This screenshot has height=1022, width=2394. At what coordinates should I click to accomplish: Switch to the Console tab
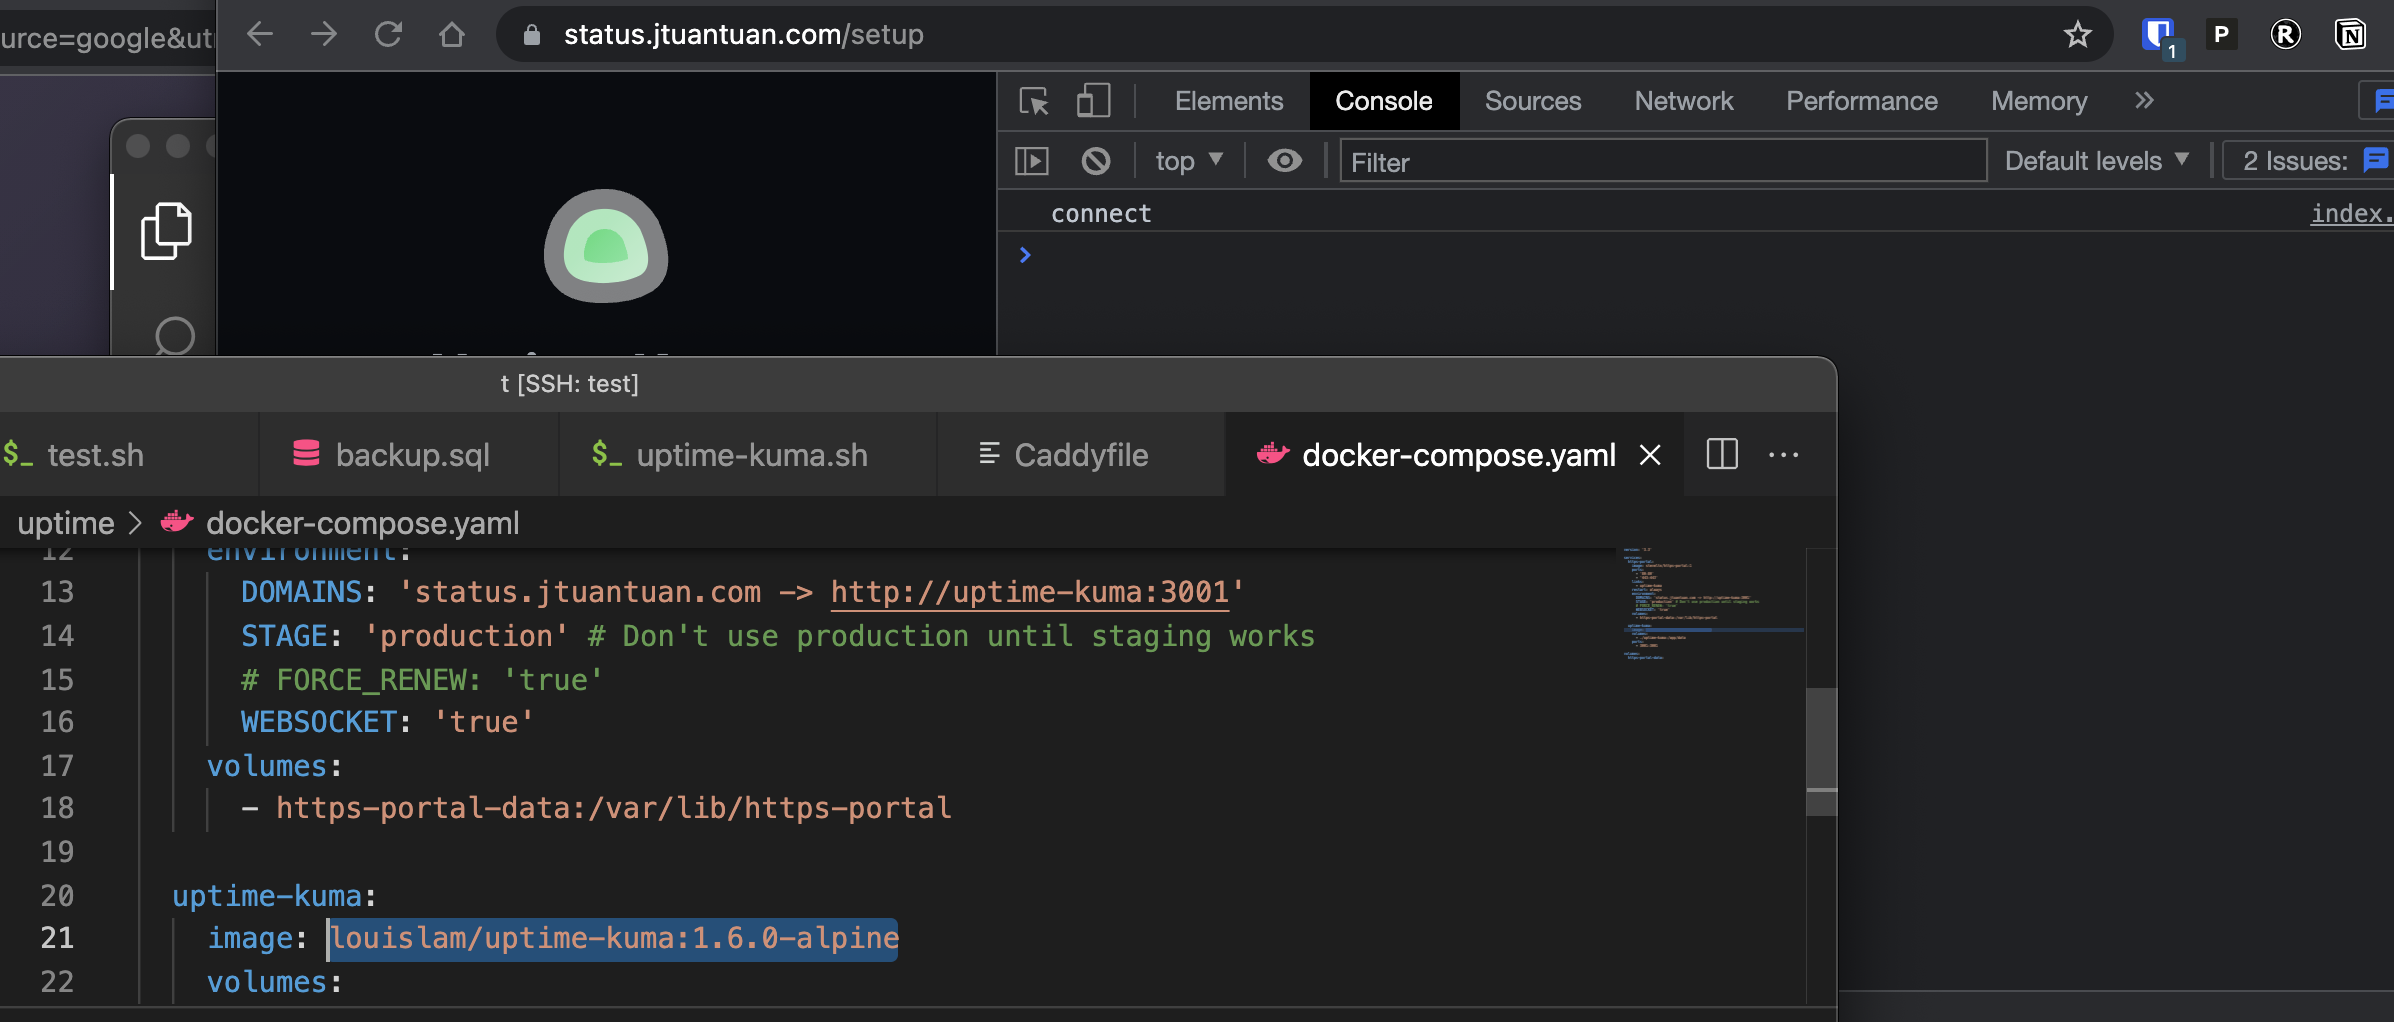(x=1384, y=101)
